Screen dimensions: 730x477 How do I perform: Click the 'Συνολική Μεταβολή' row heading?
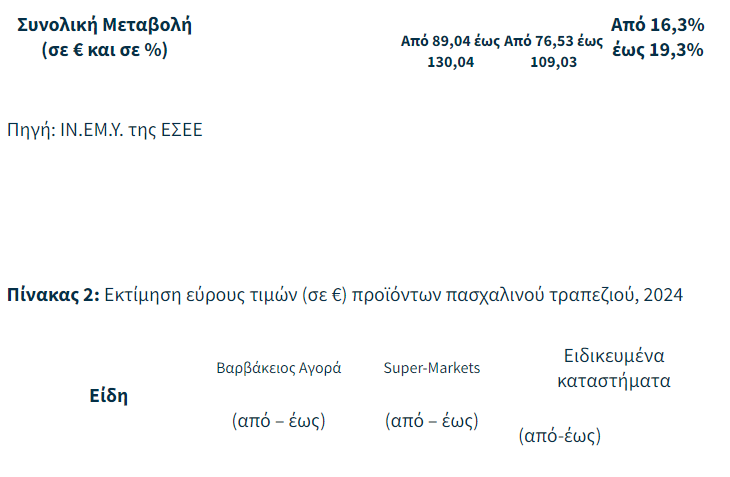(x=104, y=24)
